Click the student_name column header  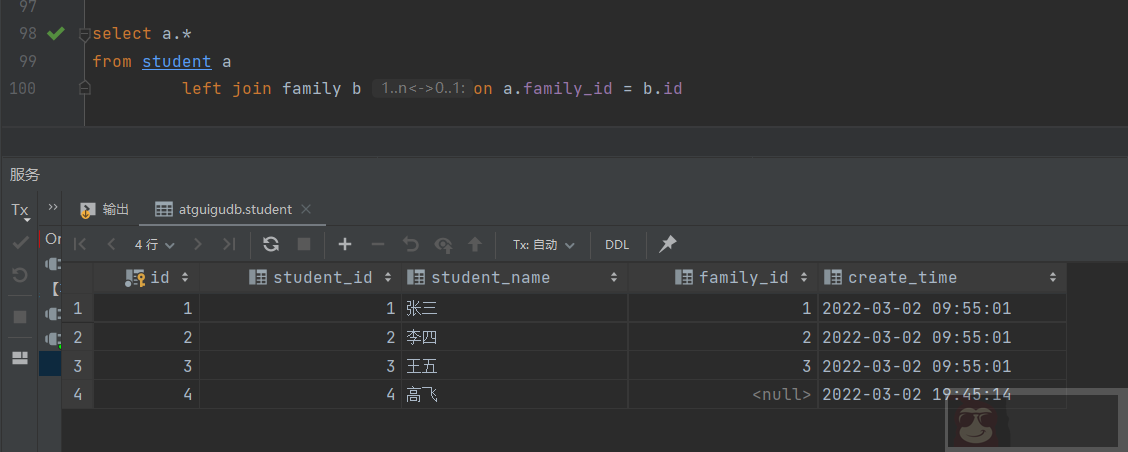click(514, 278)
